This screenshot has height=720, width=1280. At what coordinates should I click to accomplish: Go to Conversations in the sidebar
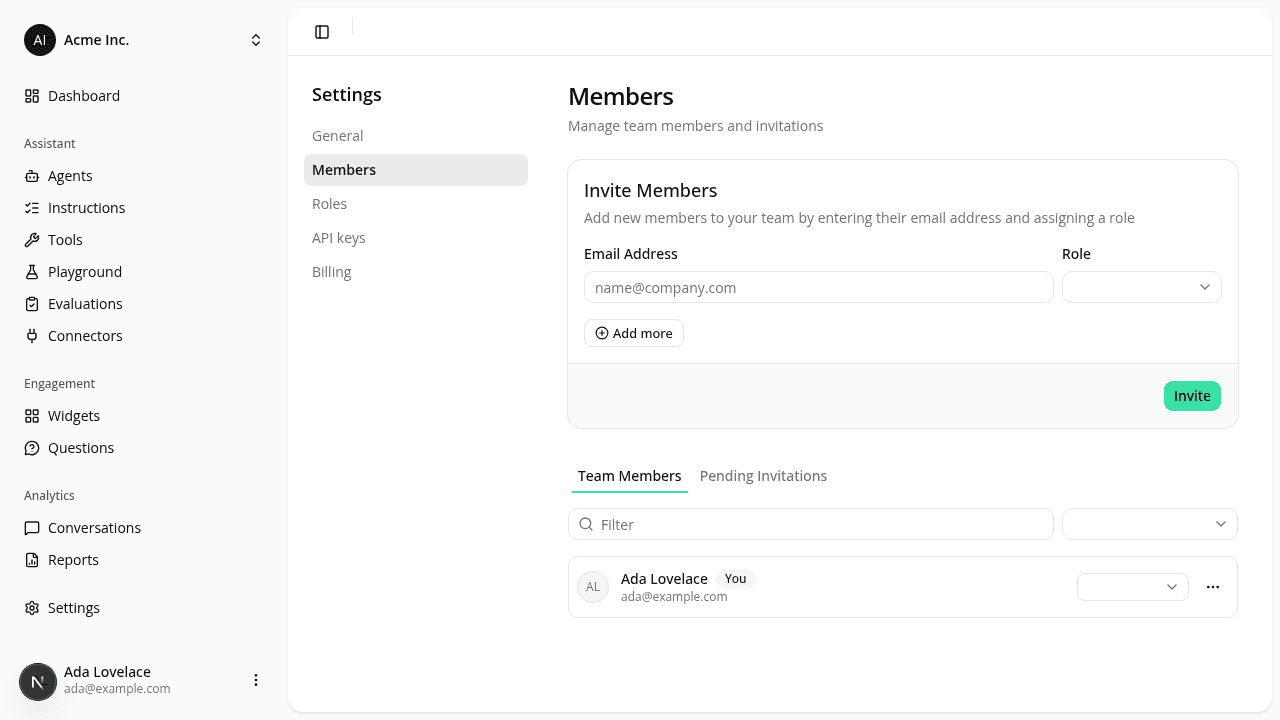143,528
